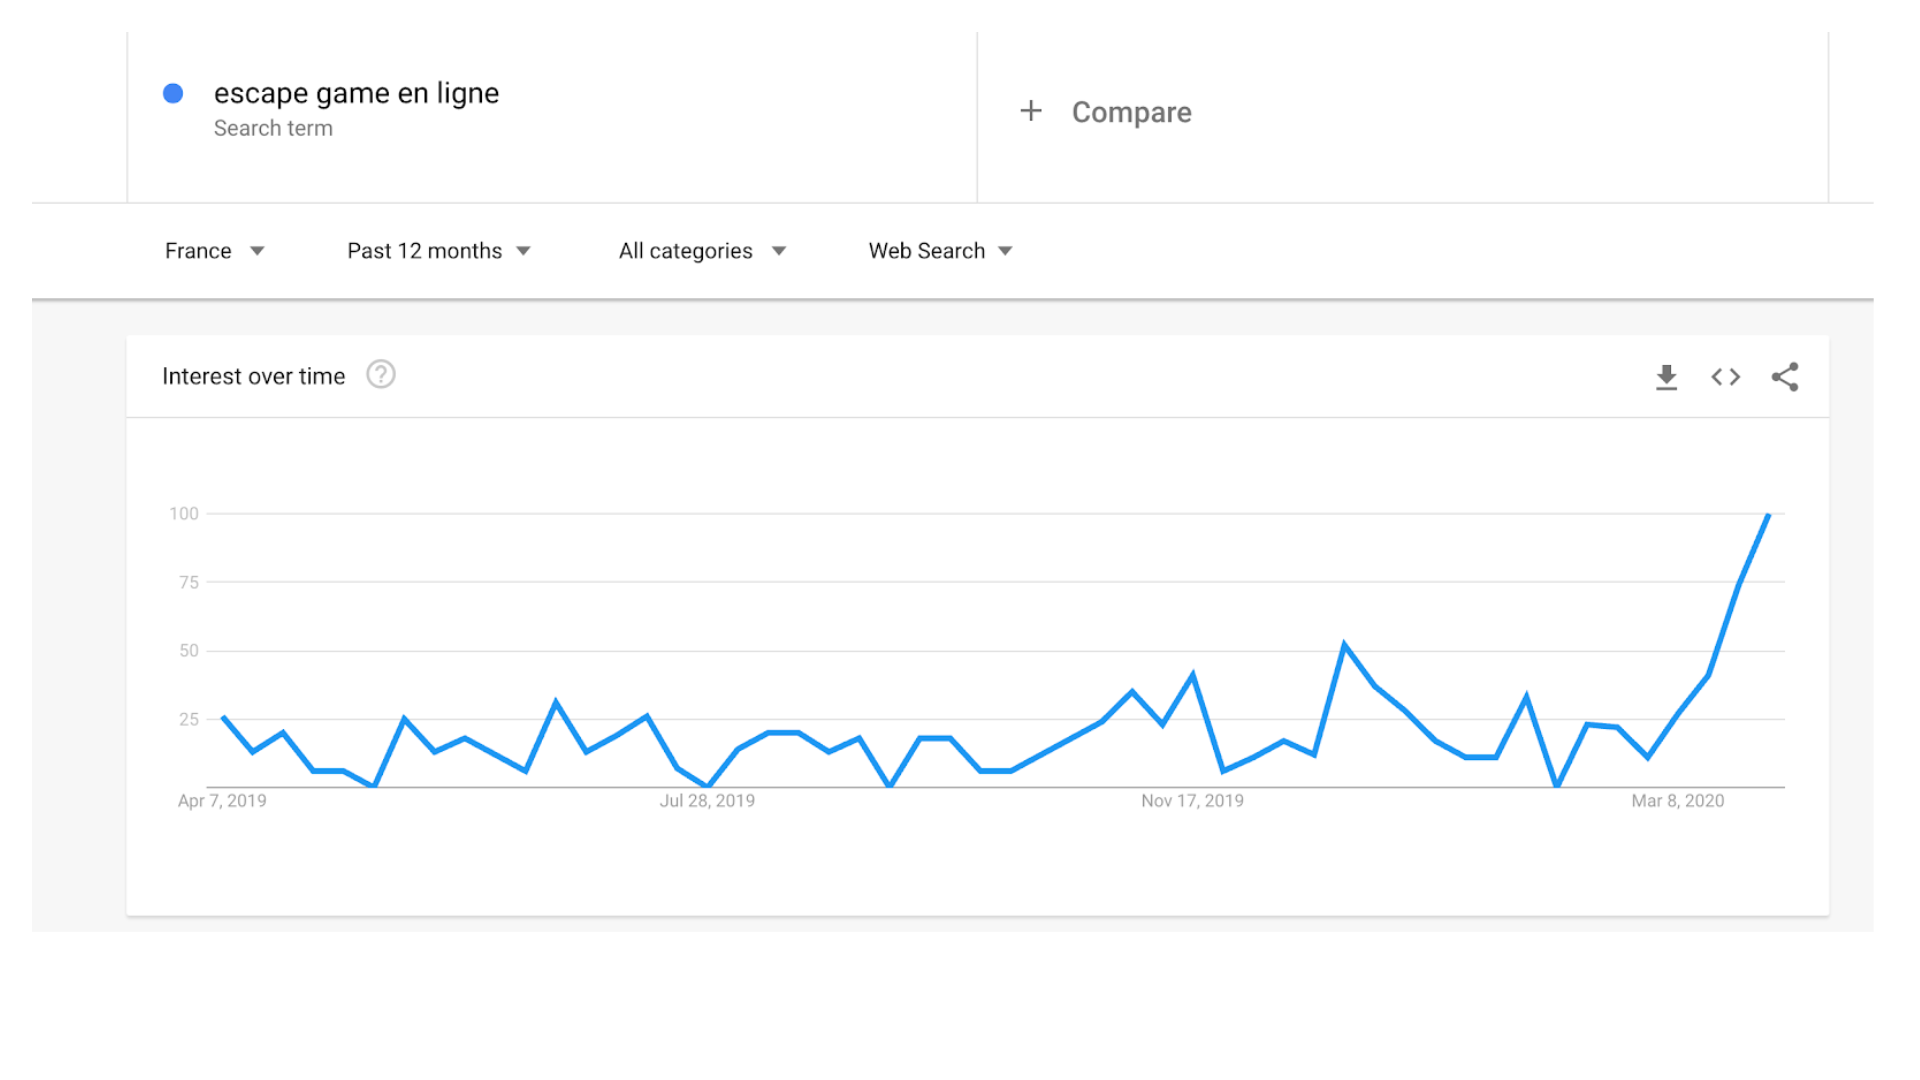Image resolution: width=1920 pixels, height=1080 pixels.
Task: Click the blue dot of the search term
Action: (173, 93)
